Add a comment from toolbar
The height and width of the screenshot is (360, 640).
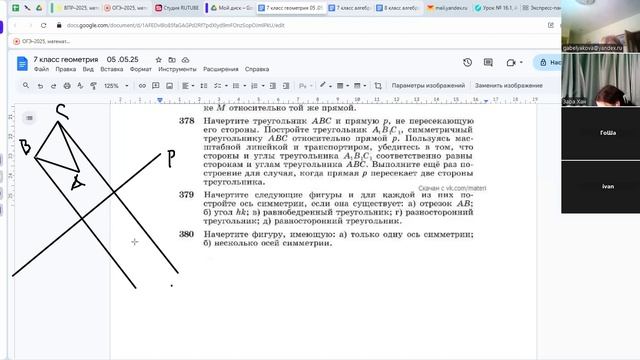[x=156, y=86]
